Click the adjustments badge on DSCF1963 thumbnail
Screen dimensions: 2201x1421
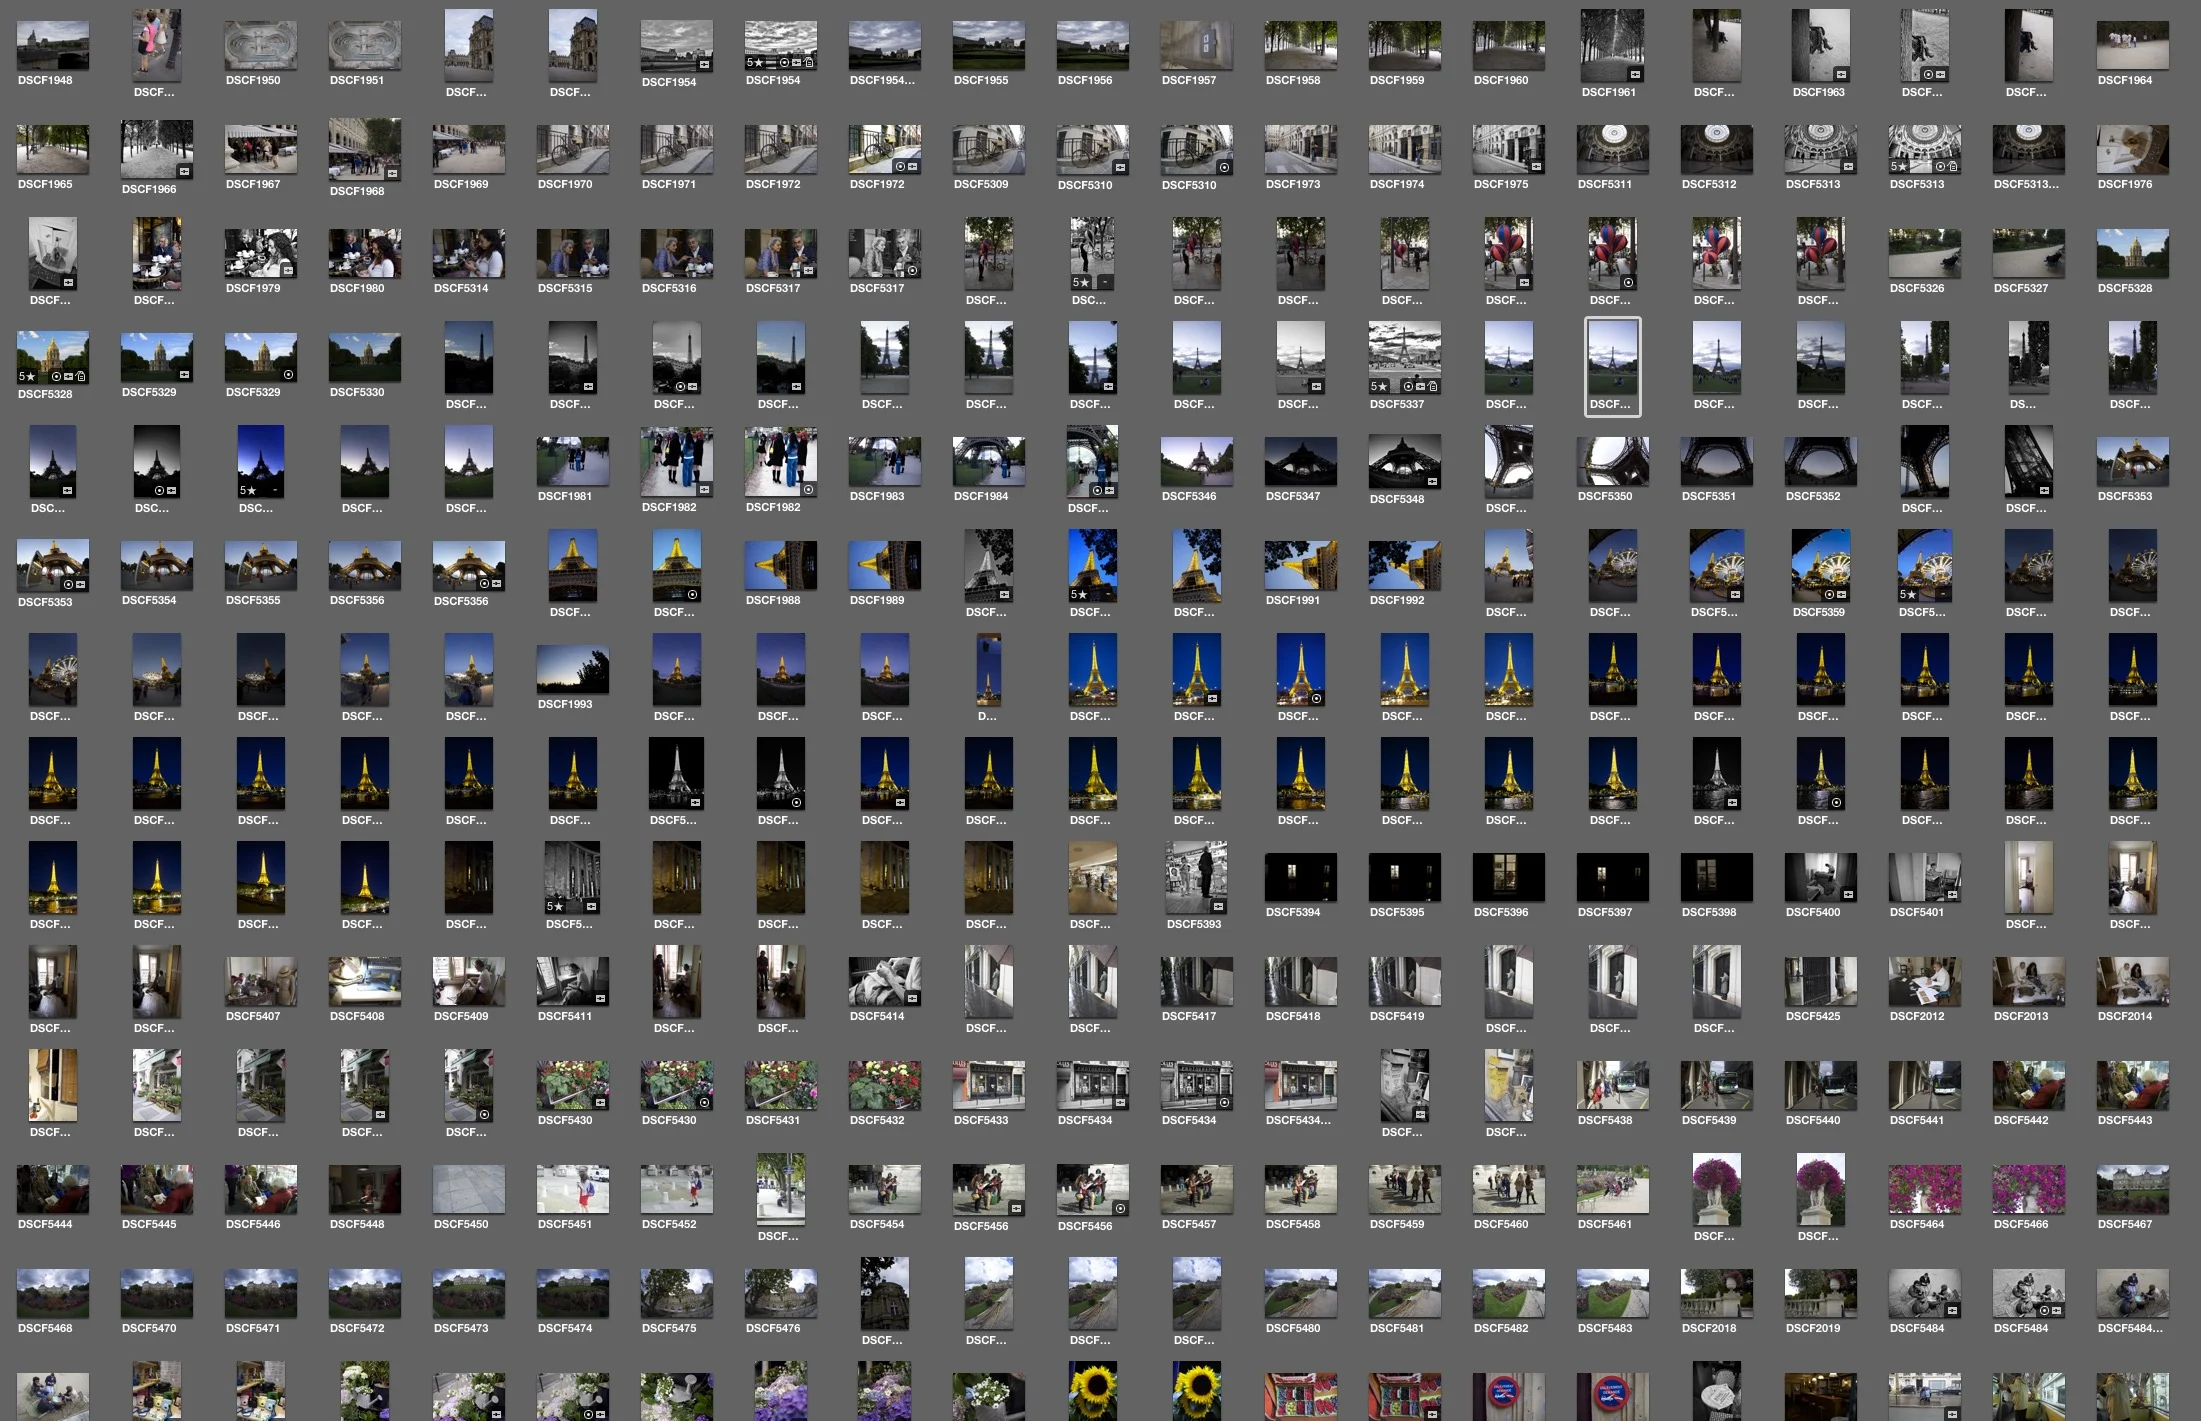pos(1841,75)
